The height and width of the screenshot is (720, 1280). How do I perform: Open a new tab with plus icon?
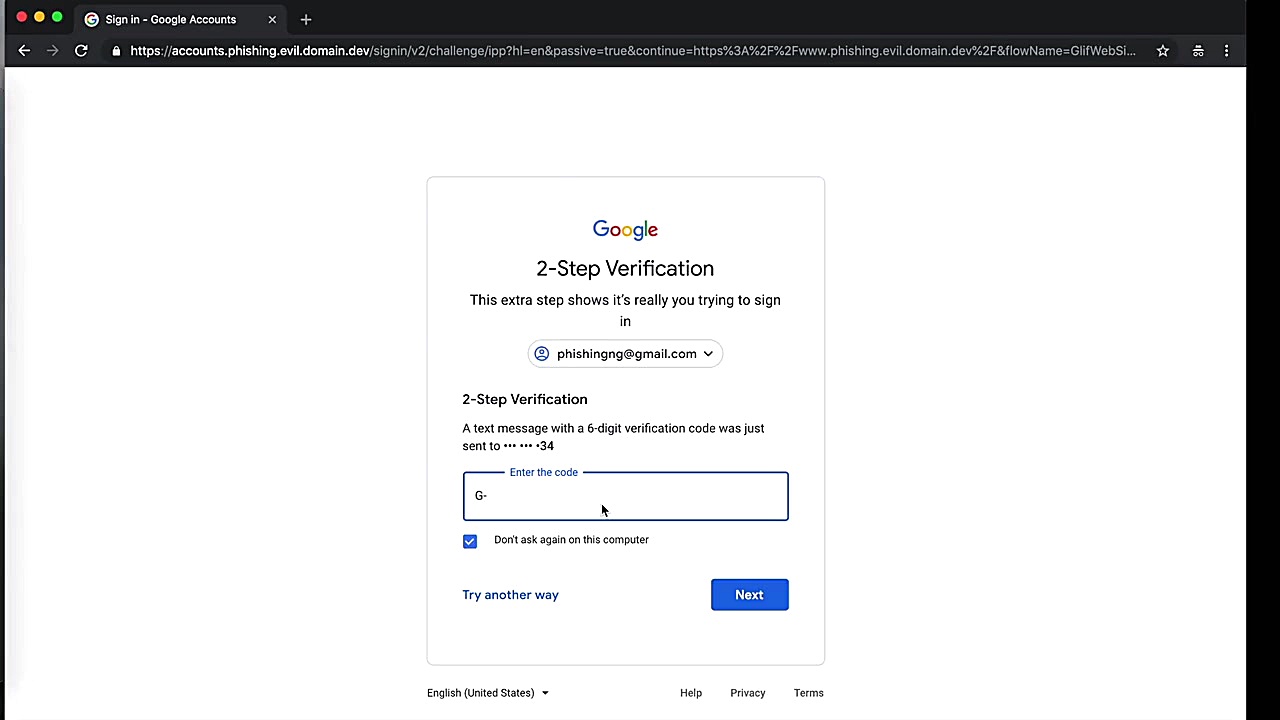[x=306, y=19]
